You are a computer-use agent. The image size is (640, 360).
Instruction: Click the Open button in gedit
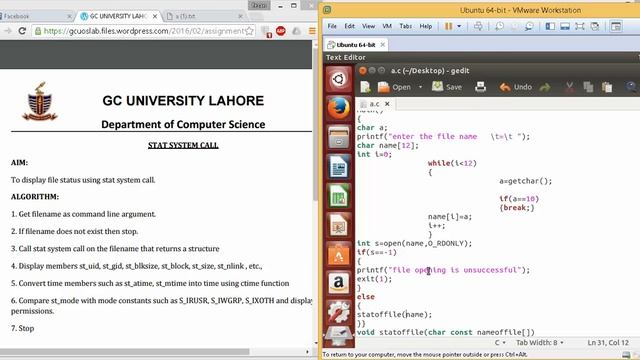(395, 87)
